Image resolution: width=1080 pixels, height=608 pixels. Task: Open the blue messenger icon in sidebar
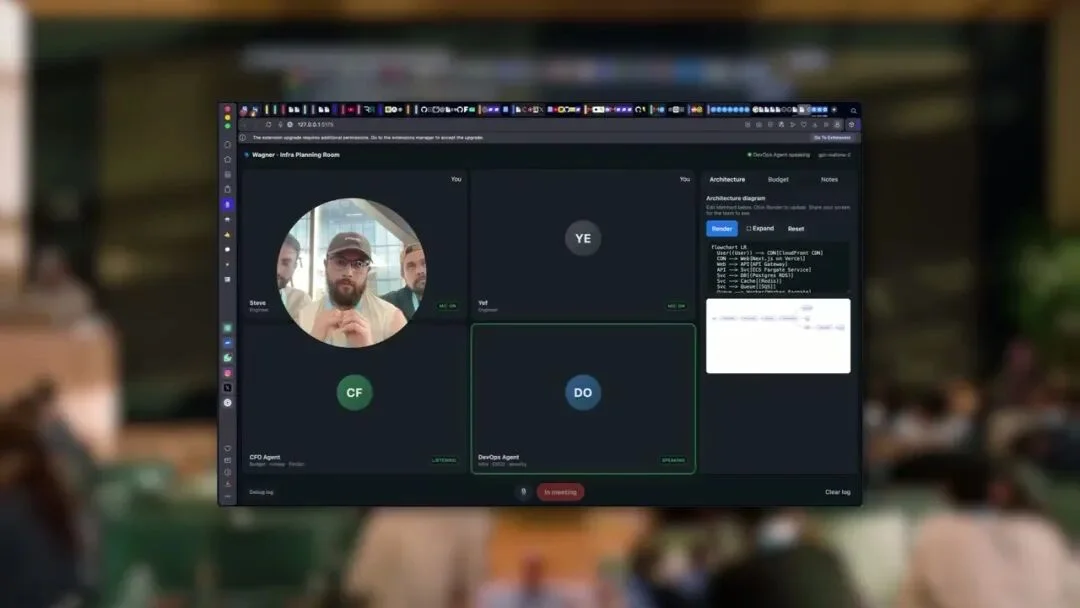(227, 343)
